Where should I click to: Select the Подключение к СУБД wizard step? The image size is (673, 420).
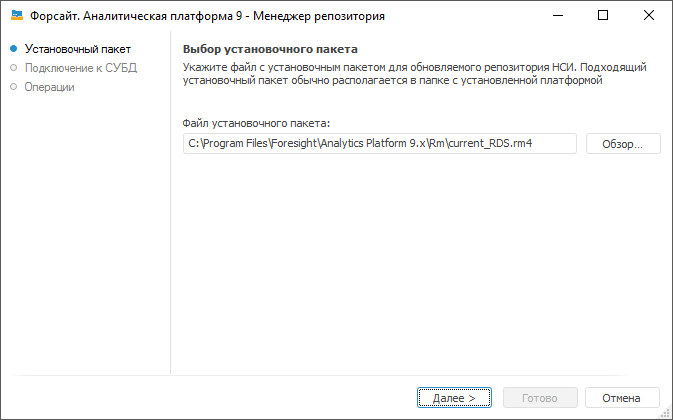(81, 67)
